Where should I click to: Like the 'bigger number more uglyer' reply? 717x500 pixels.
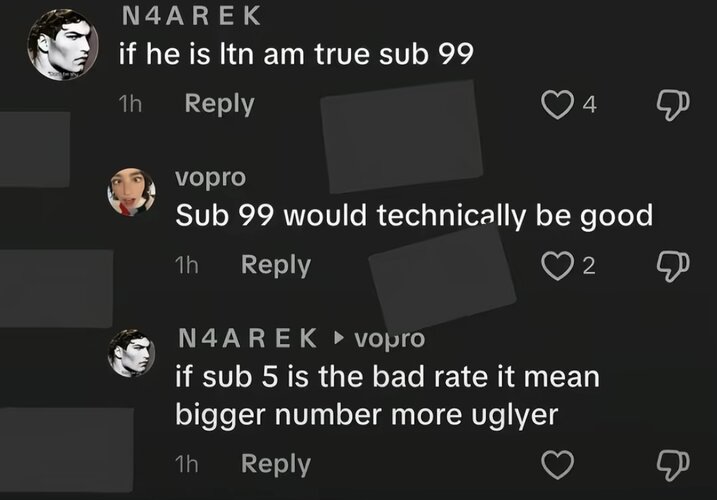pos(556,464)
